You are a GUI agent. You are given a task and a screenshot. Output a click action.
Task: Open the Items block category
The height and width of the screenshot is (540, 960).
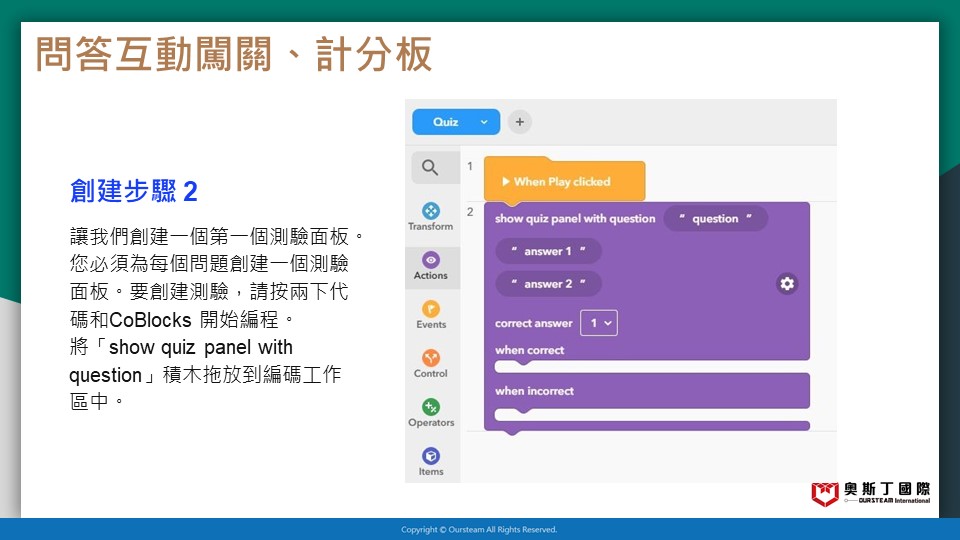point(430,462)
